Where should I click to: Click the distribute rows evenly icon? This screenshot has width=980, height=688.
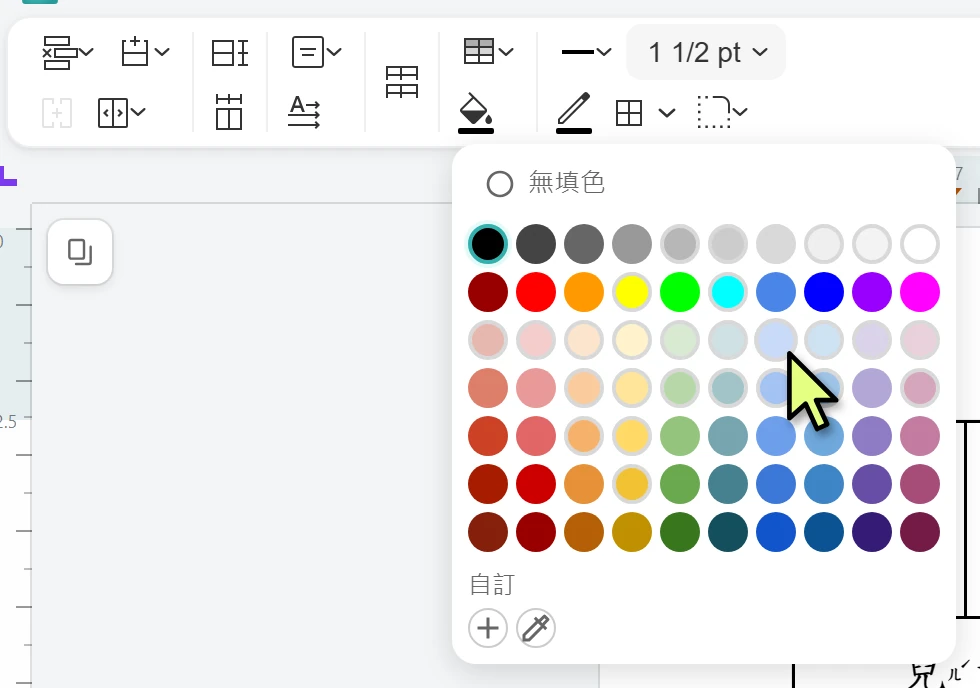[x=229, y=52]
